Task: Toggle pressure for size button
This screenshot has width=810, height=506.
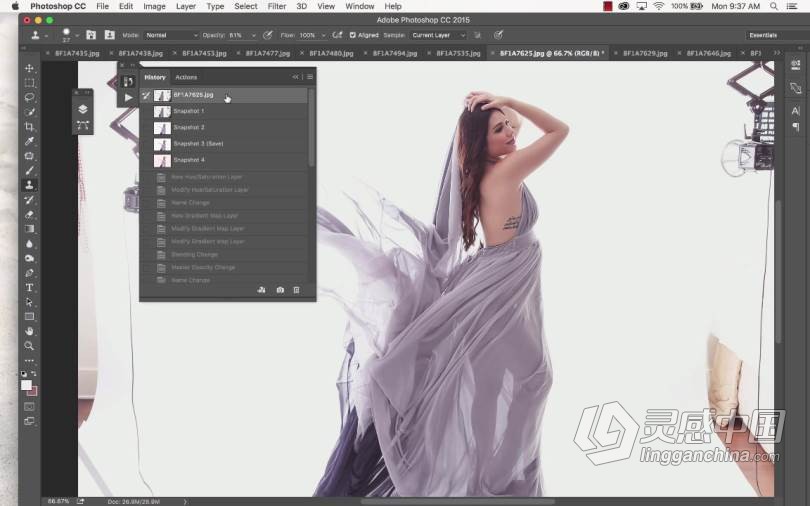Action: point(498,35)
